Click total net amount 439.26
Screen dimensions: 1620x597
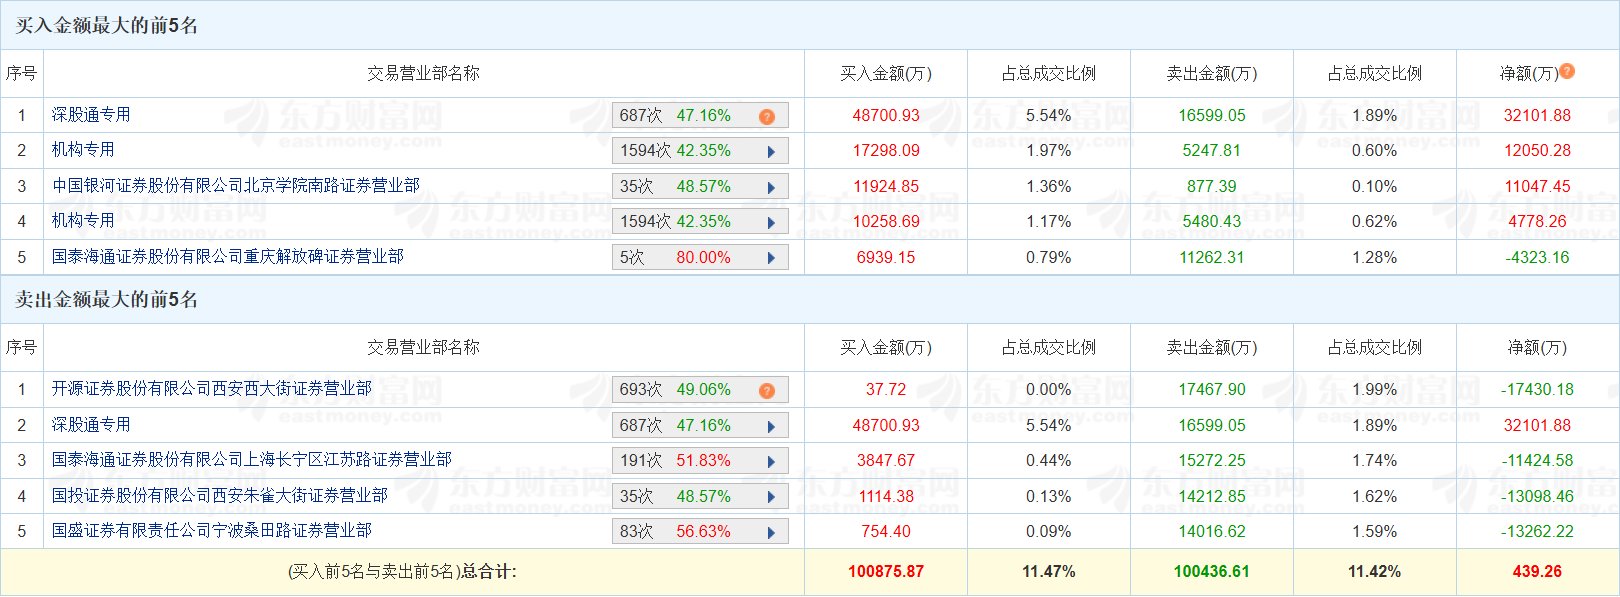point(1537,572)
